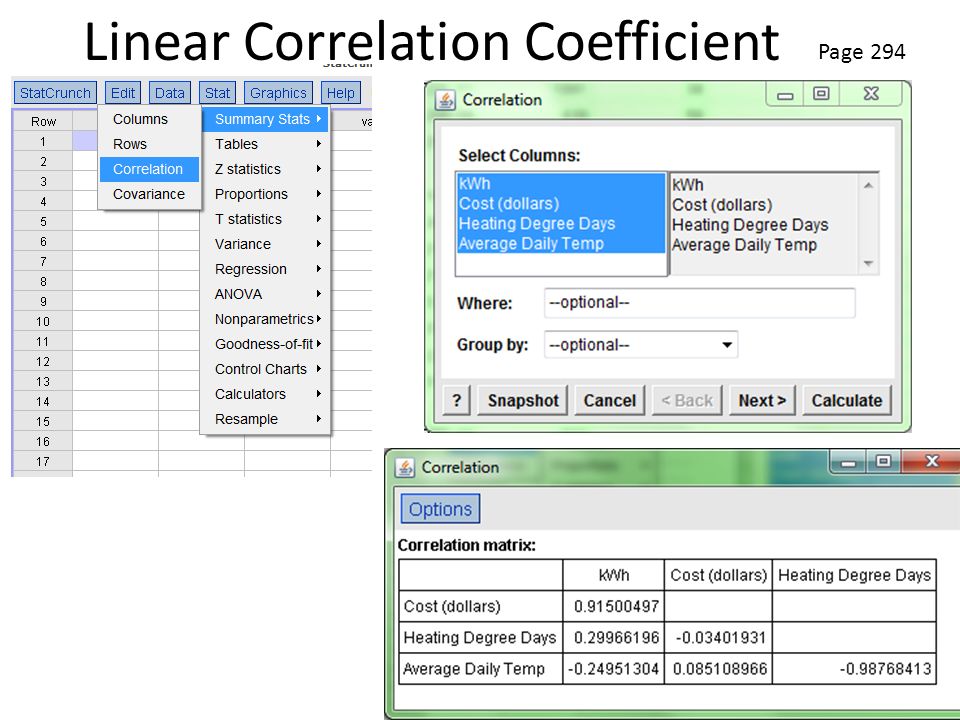Click the 0.91500497 correlation cell
The height and width of the screenshot is (720, 960).
(613, 606)
